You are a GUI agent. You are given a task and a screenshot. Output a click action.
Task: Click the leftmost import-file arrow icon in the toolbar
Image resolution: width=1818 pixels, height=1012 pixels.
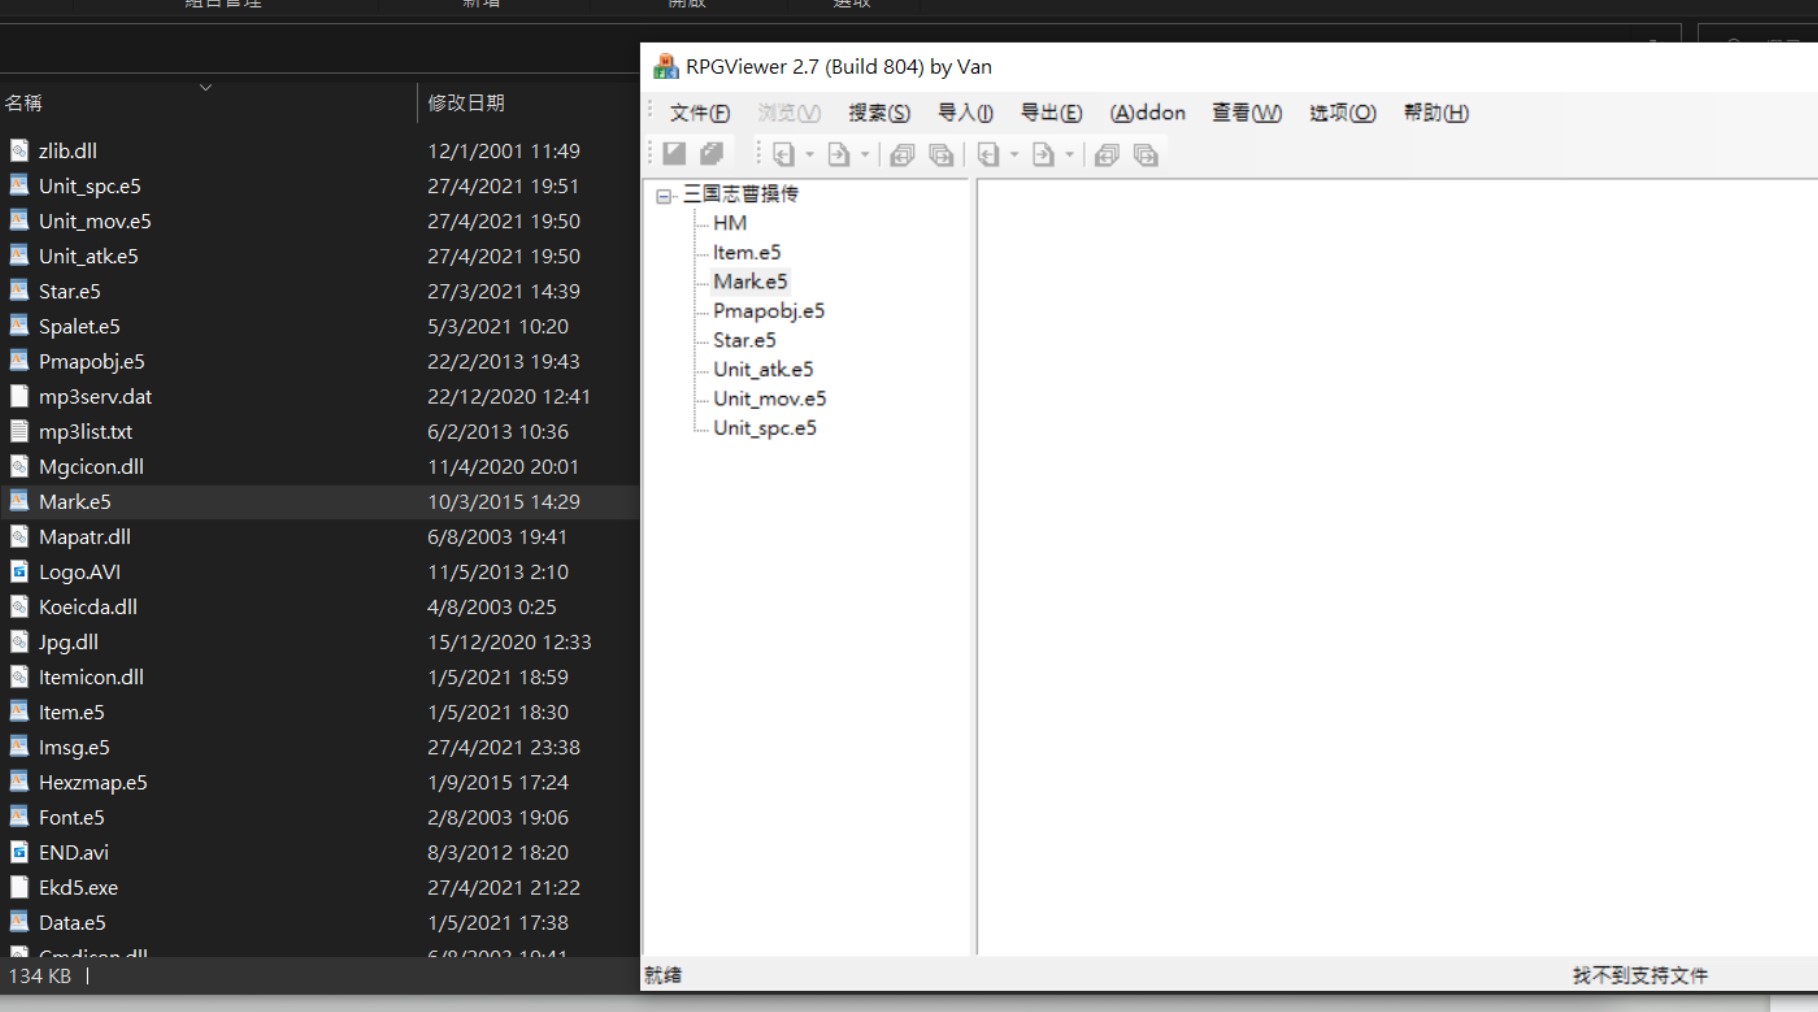point(784,155)
